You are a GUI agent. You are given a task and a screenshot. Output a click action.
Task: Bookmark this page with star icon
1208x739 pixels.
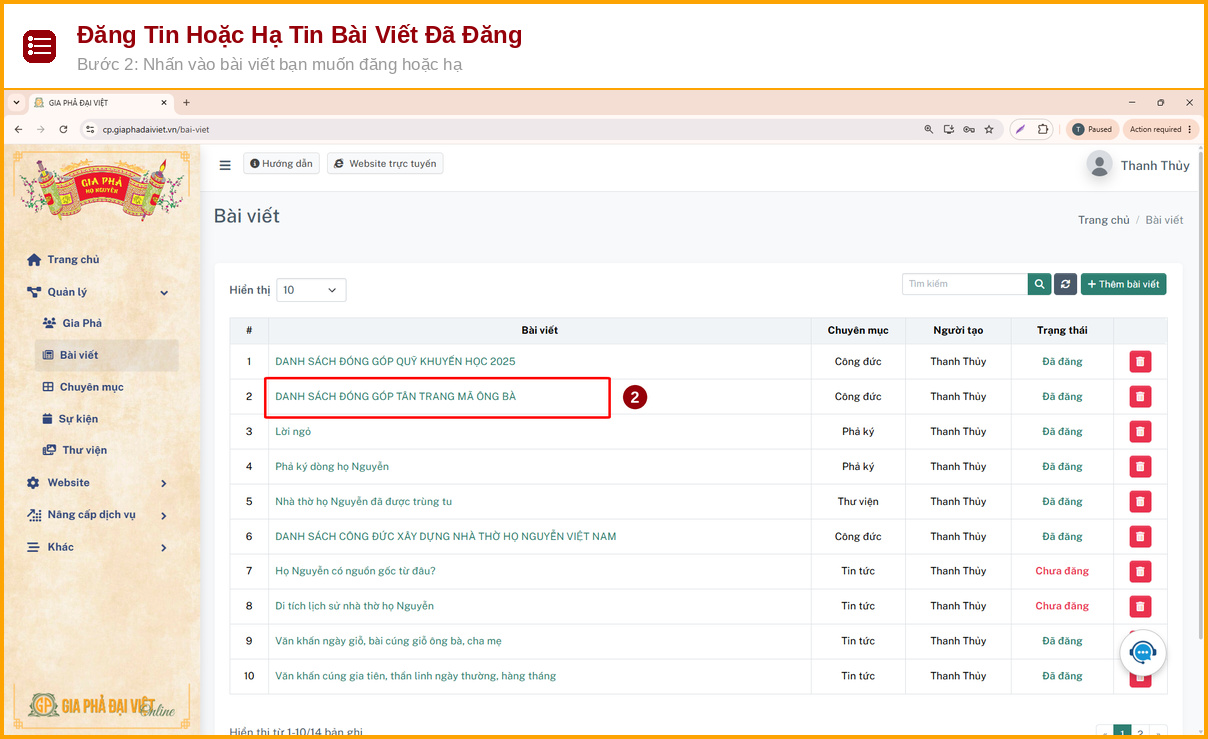(989, 129)
